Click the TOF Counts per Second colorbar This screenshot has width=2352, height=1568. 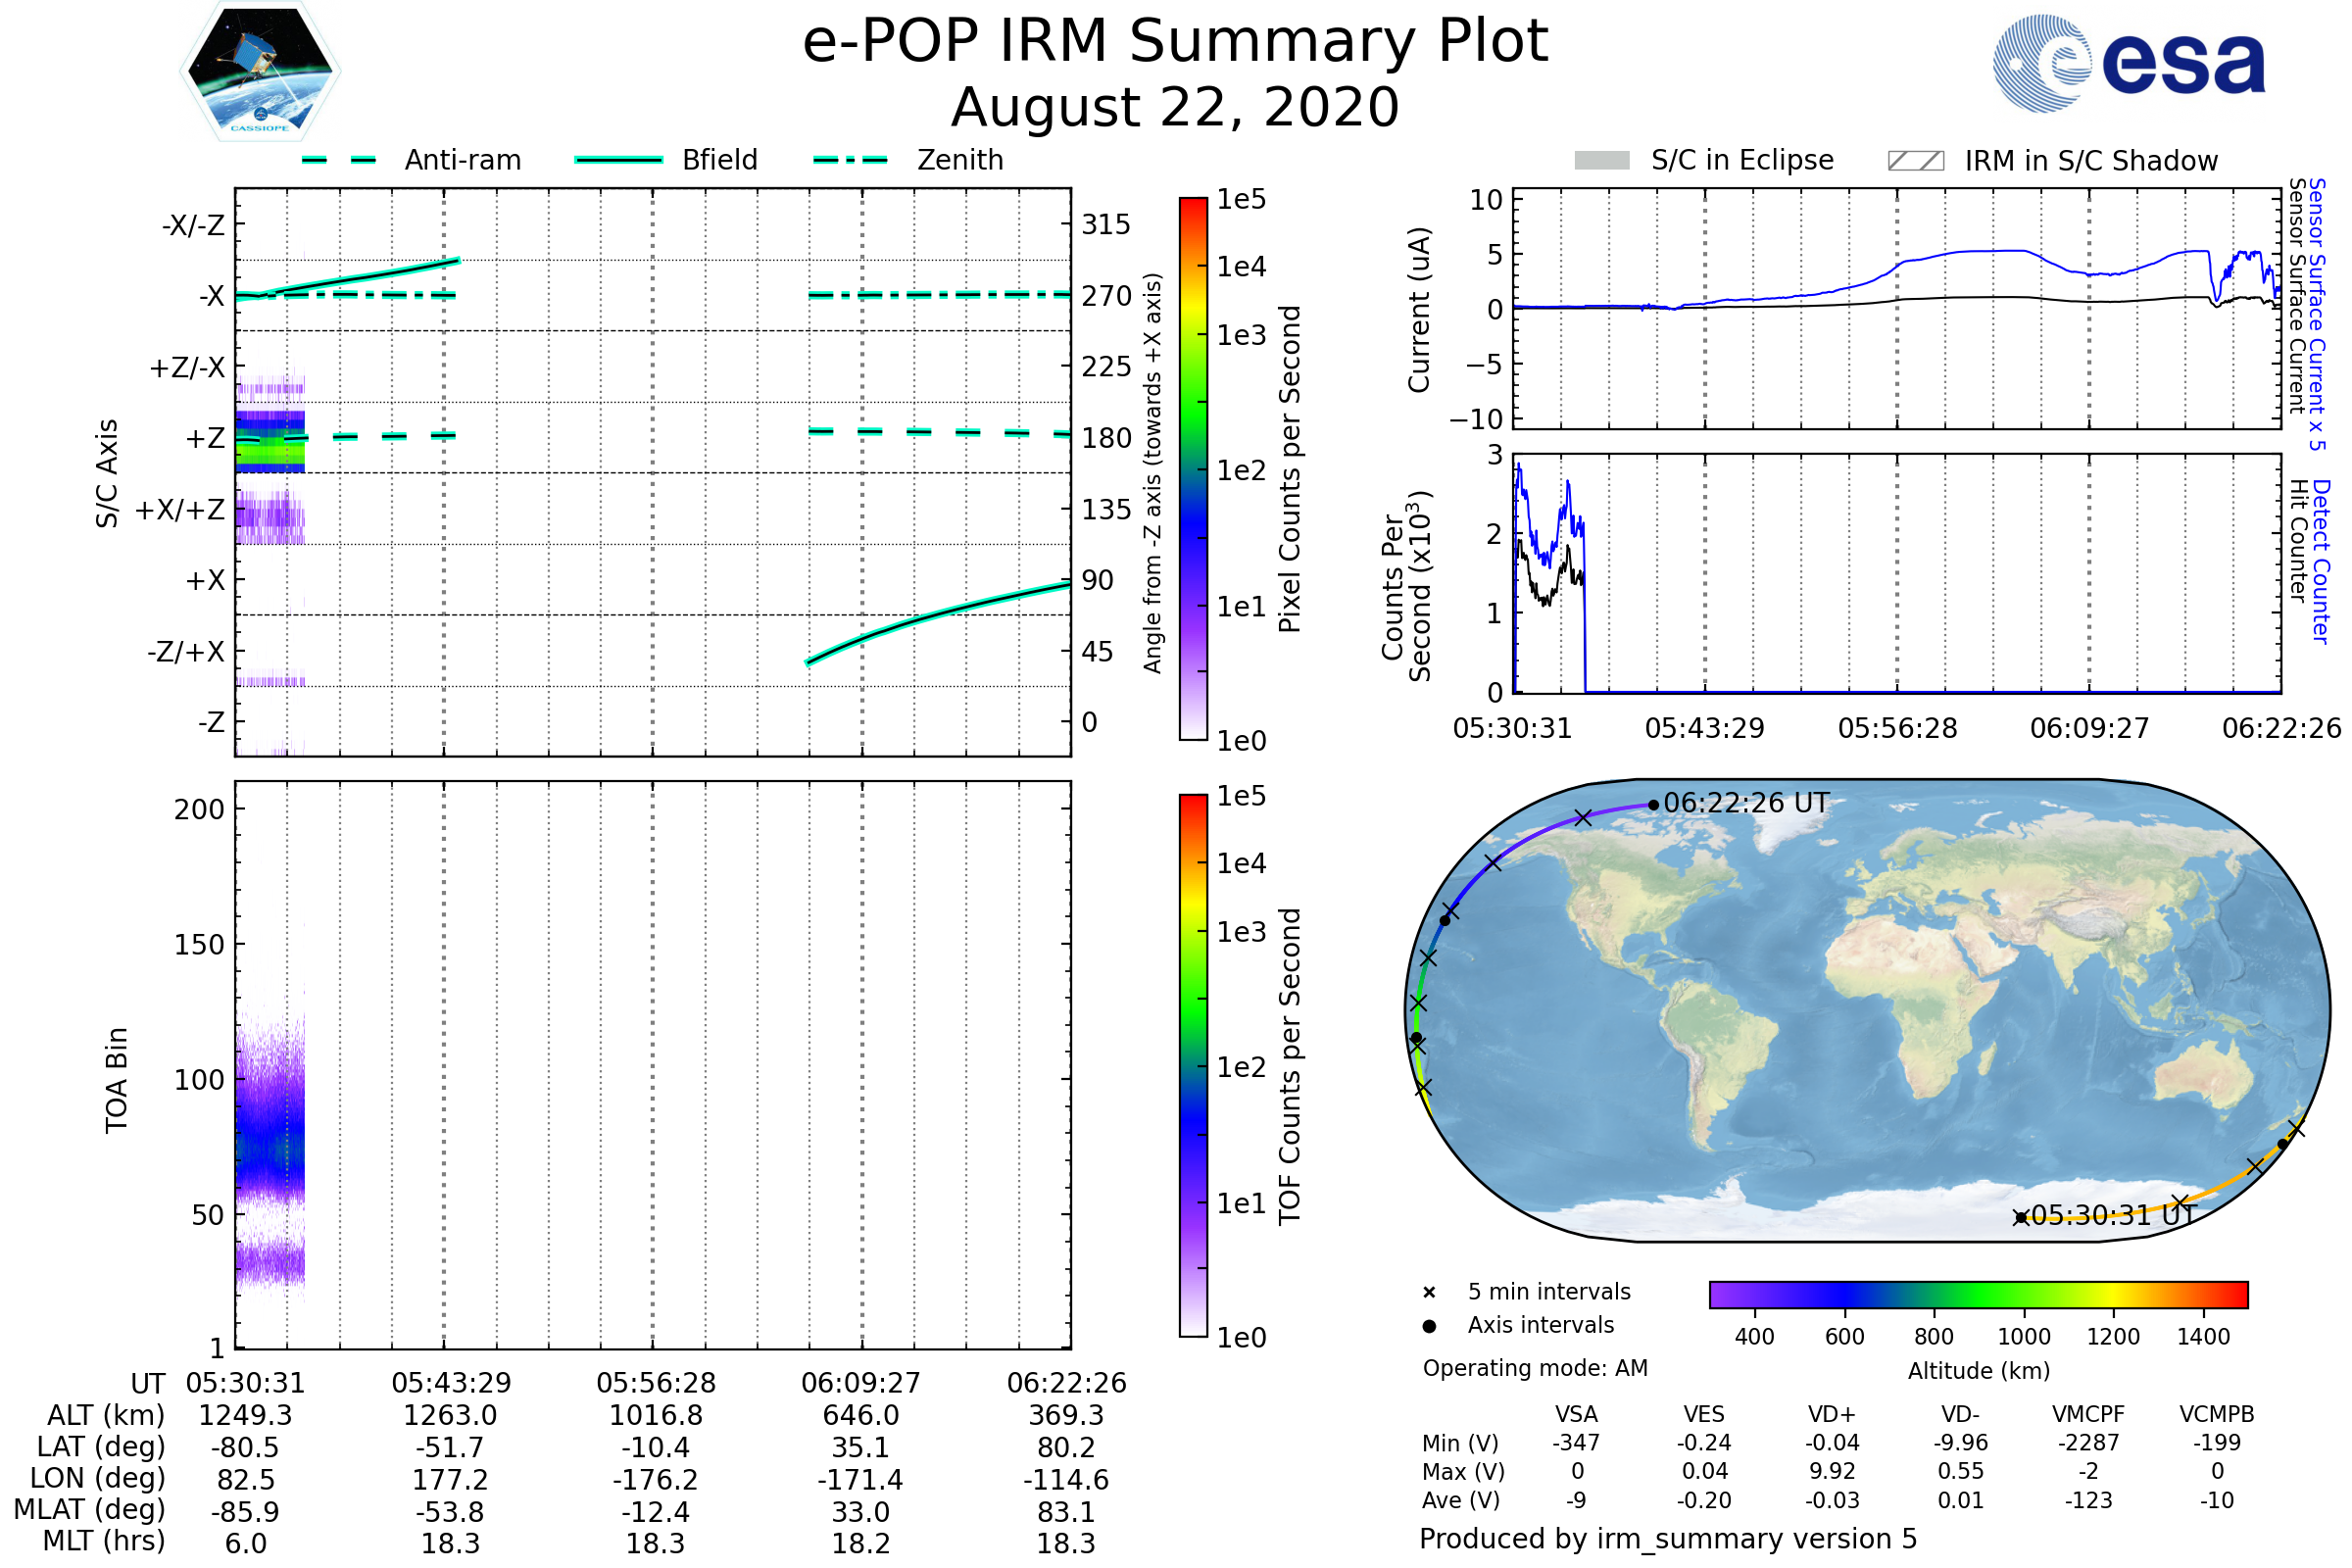point(1193,1066)
